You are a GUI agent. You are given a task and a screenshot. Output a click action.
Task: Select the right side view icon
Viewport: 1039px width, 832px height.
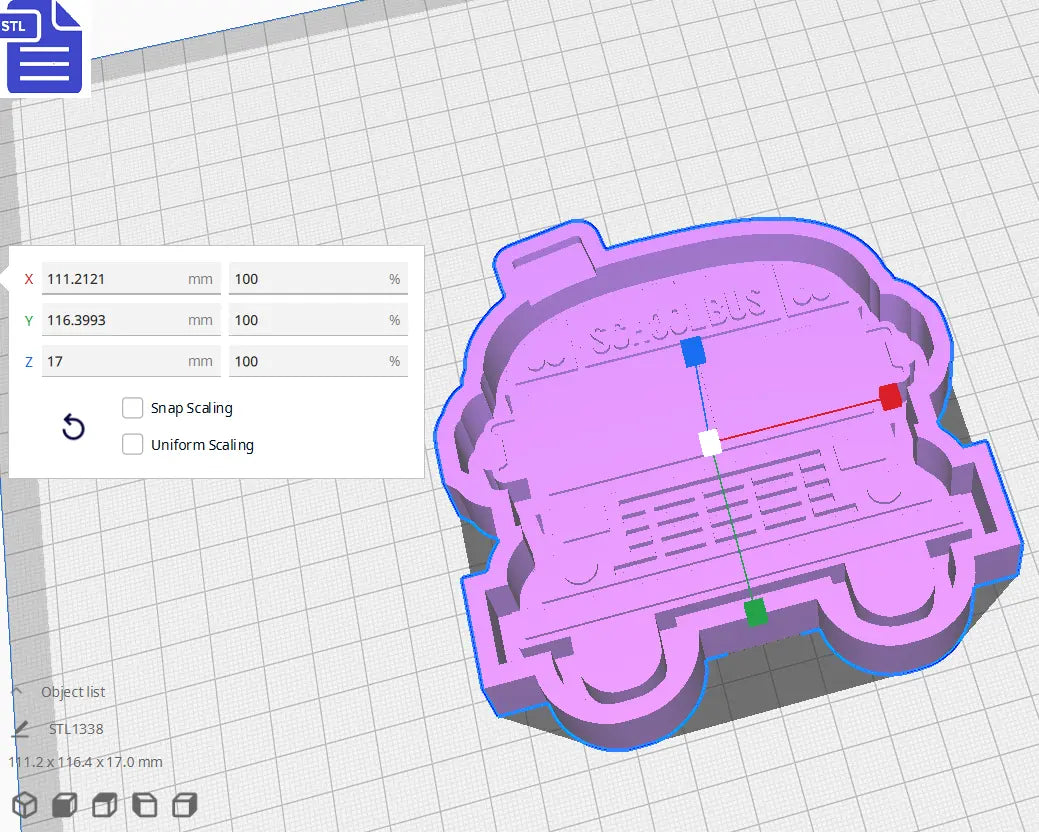tap(184, 805)
